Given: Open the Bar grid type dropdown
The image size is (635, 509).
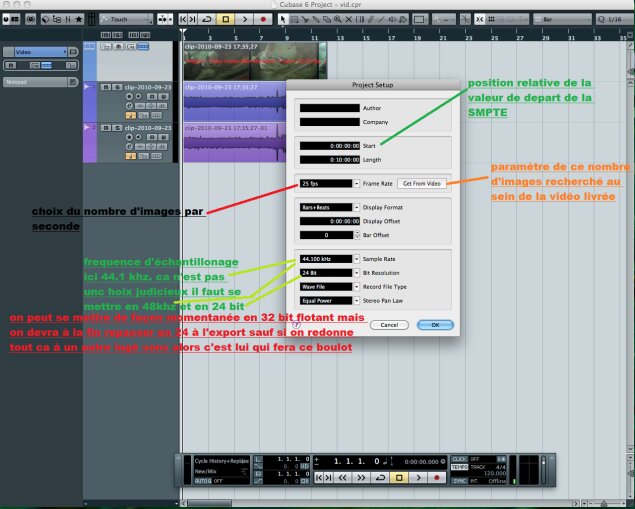Looking at the screenshot, I should coord(562,19).
